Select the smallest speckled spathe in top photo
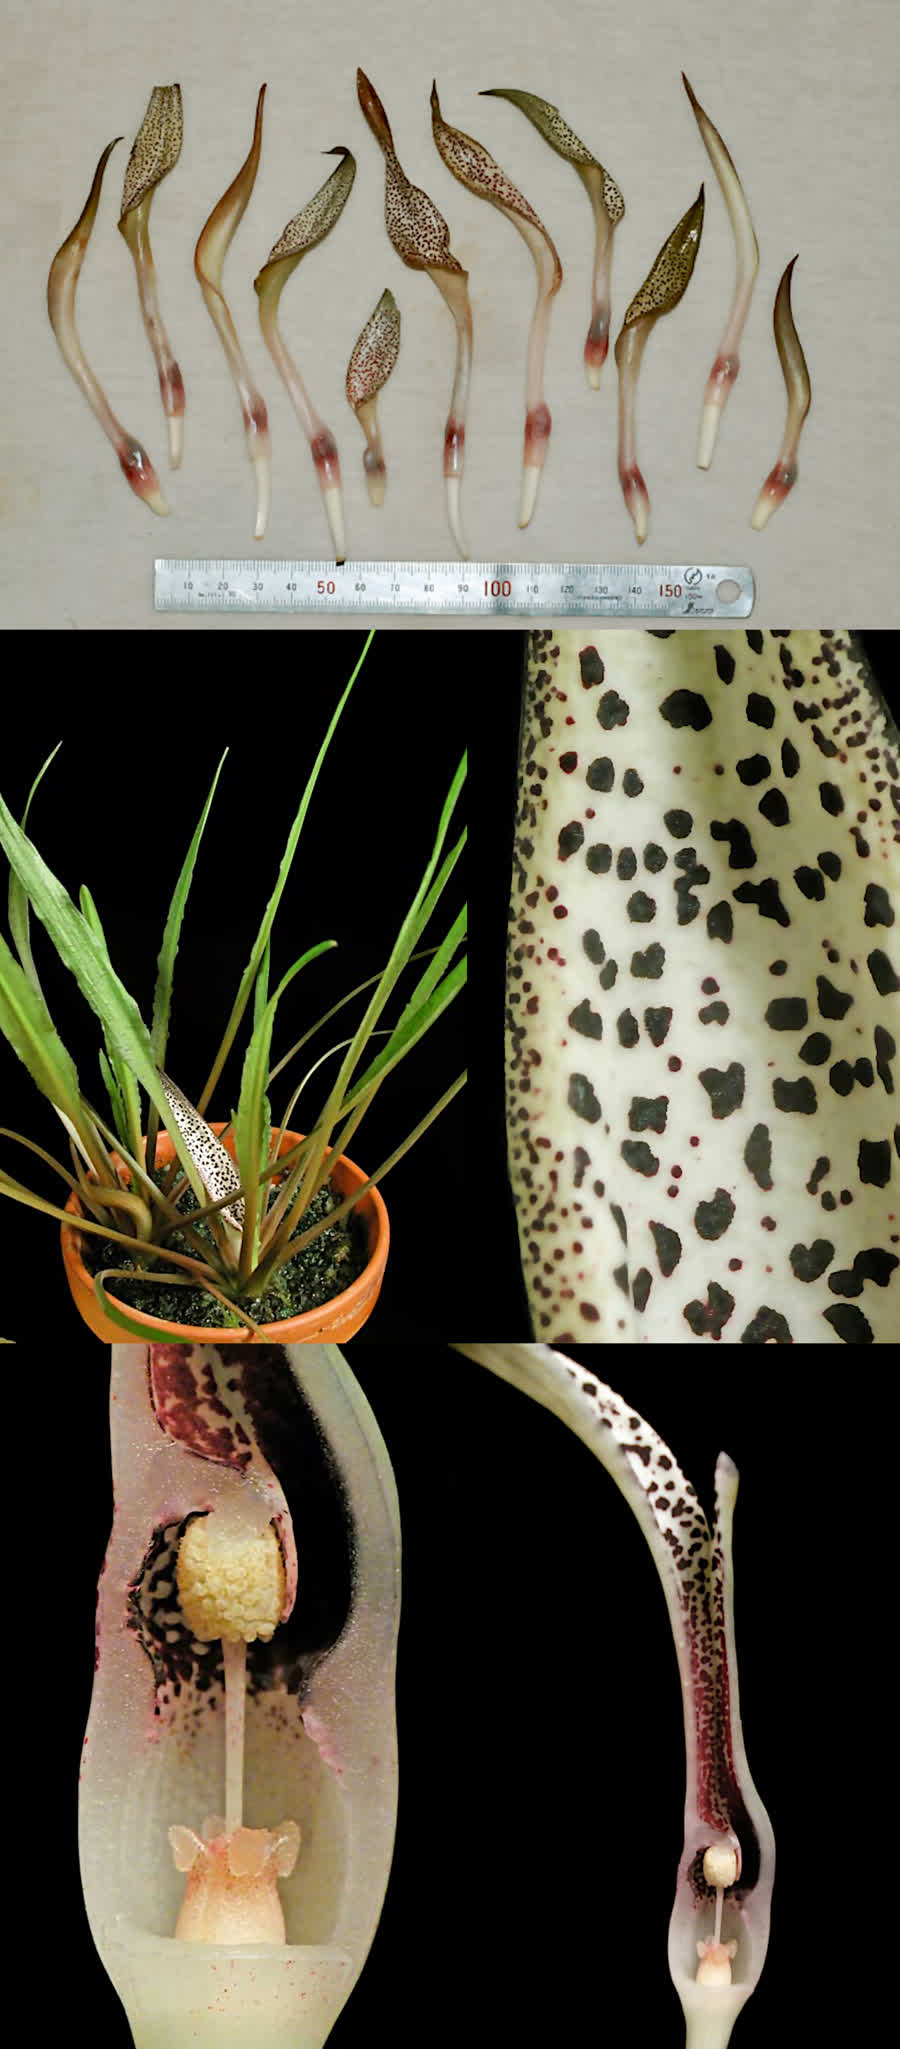 click(374, 396)
